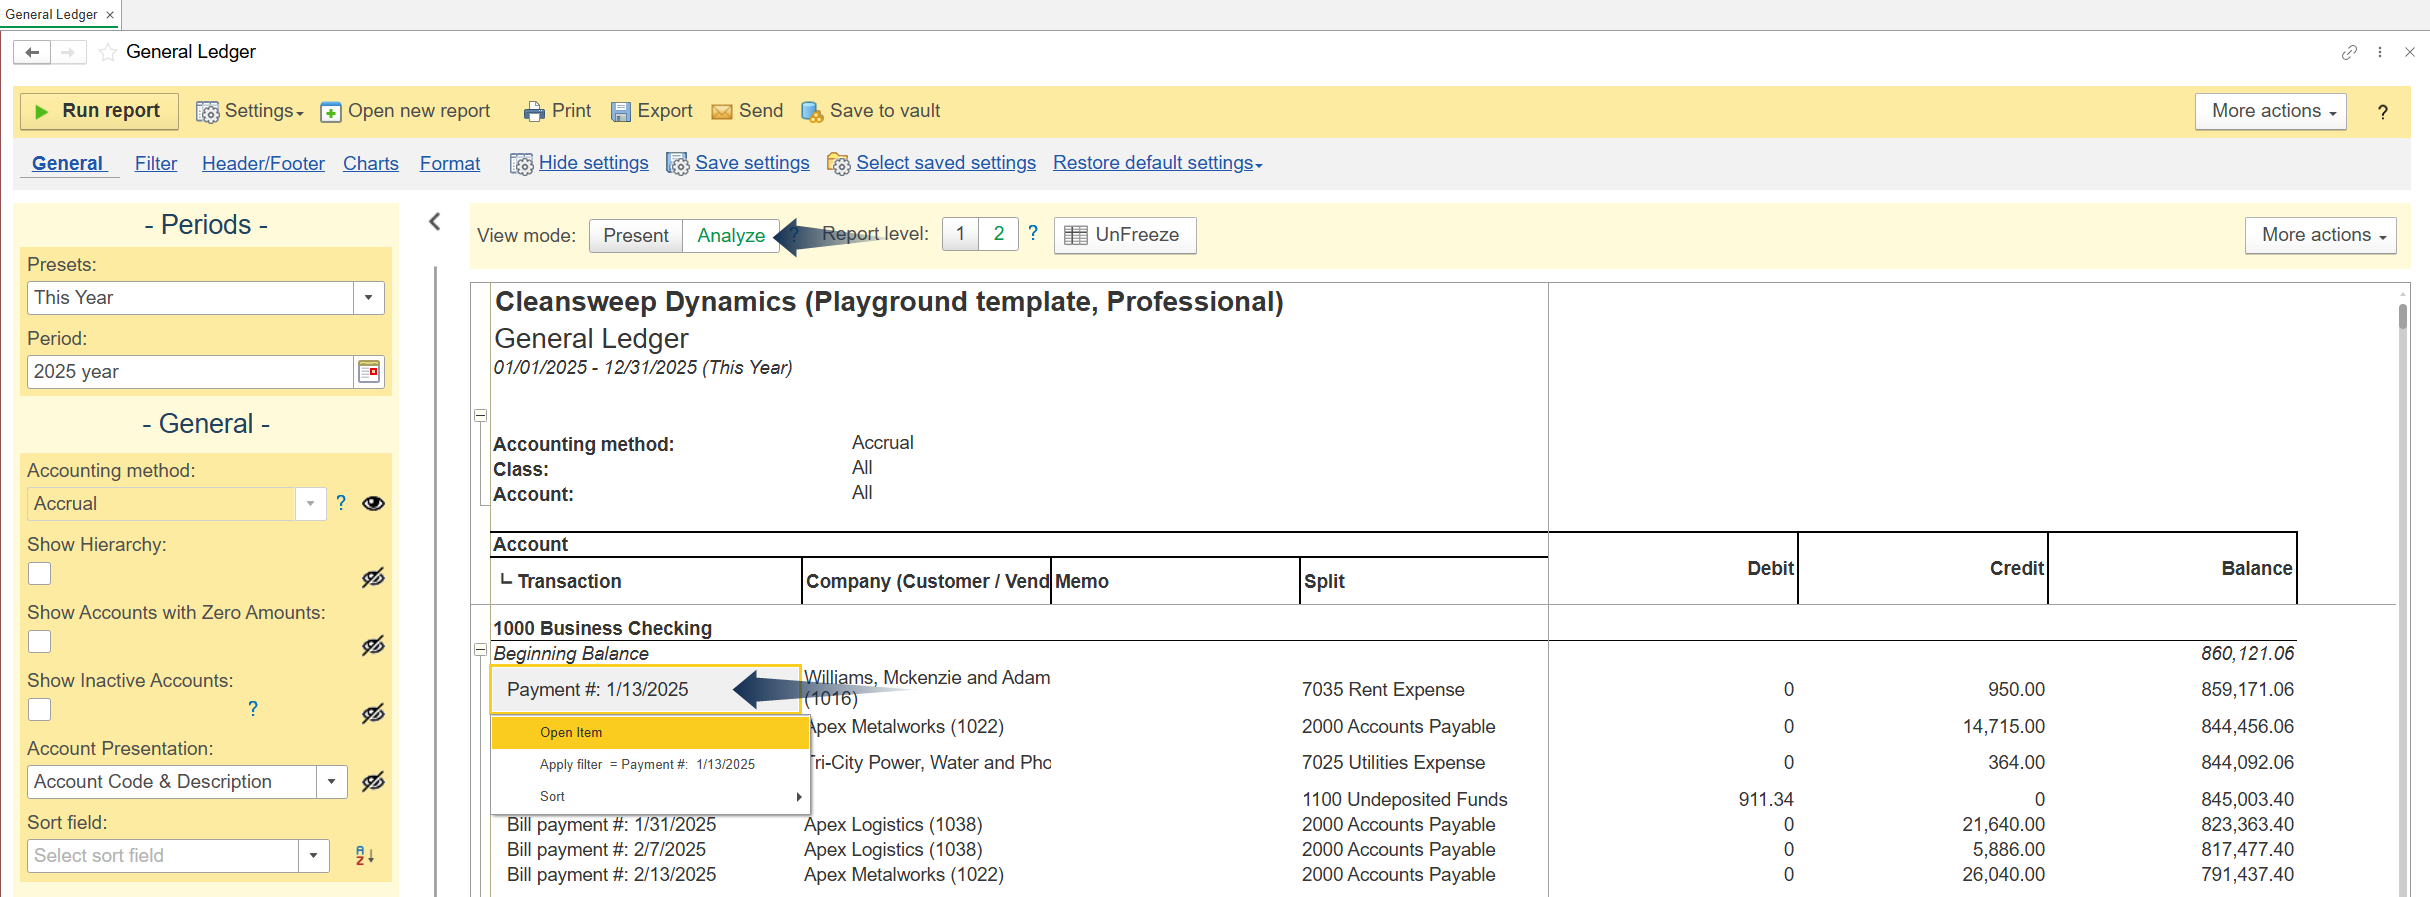Click the Send envelope icon
Screen dimensions: 2430x897
[x=721, y=112]
